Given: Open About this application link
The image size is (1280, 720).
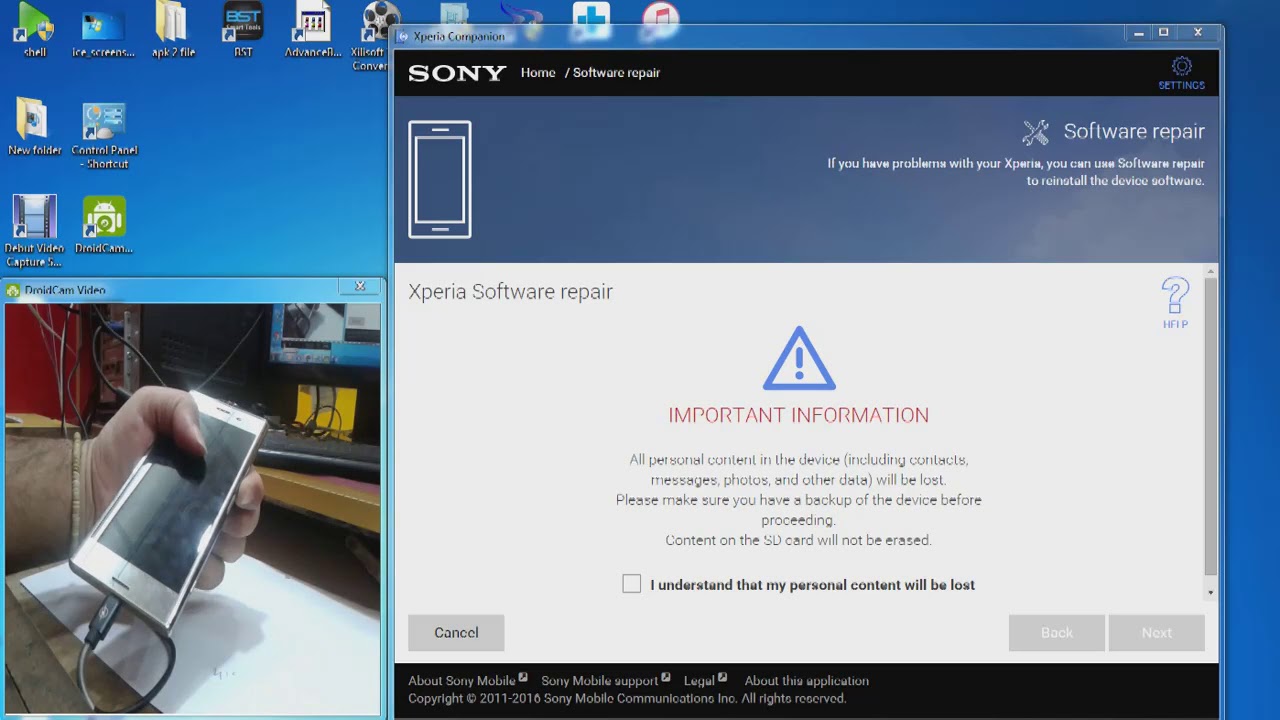Looking at the screenshot, I should click(x=806, y=680).
